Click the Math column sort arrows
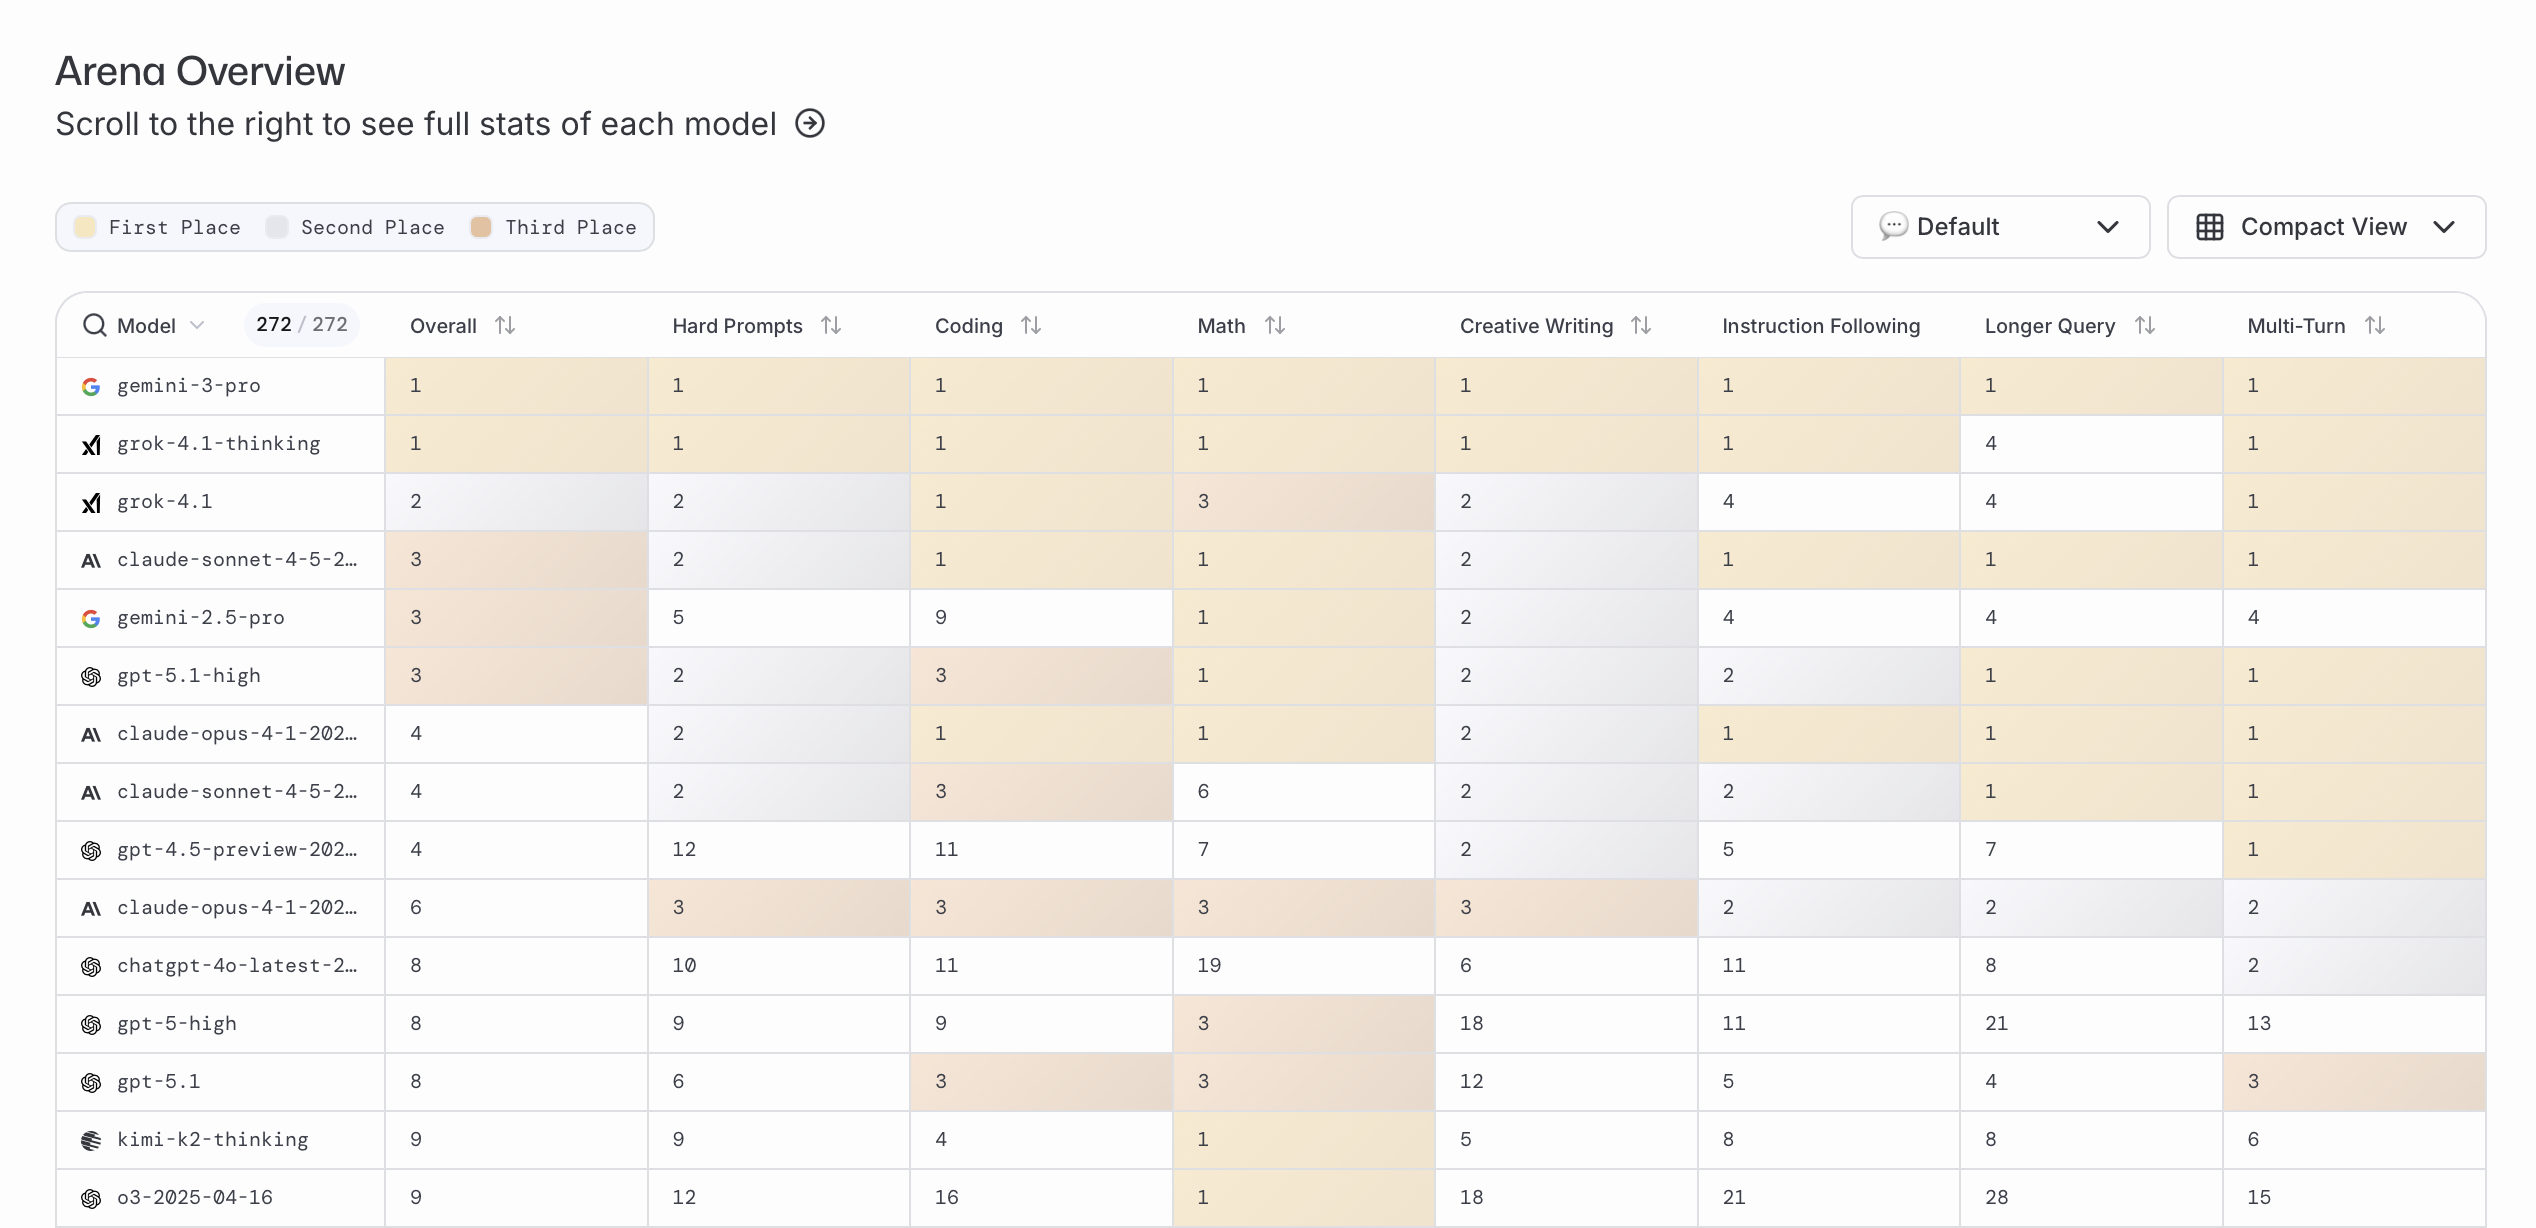This screenshot has height=1228, width=2536. [x=1275, y=325]
